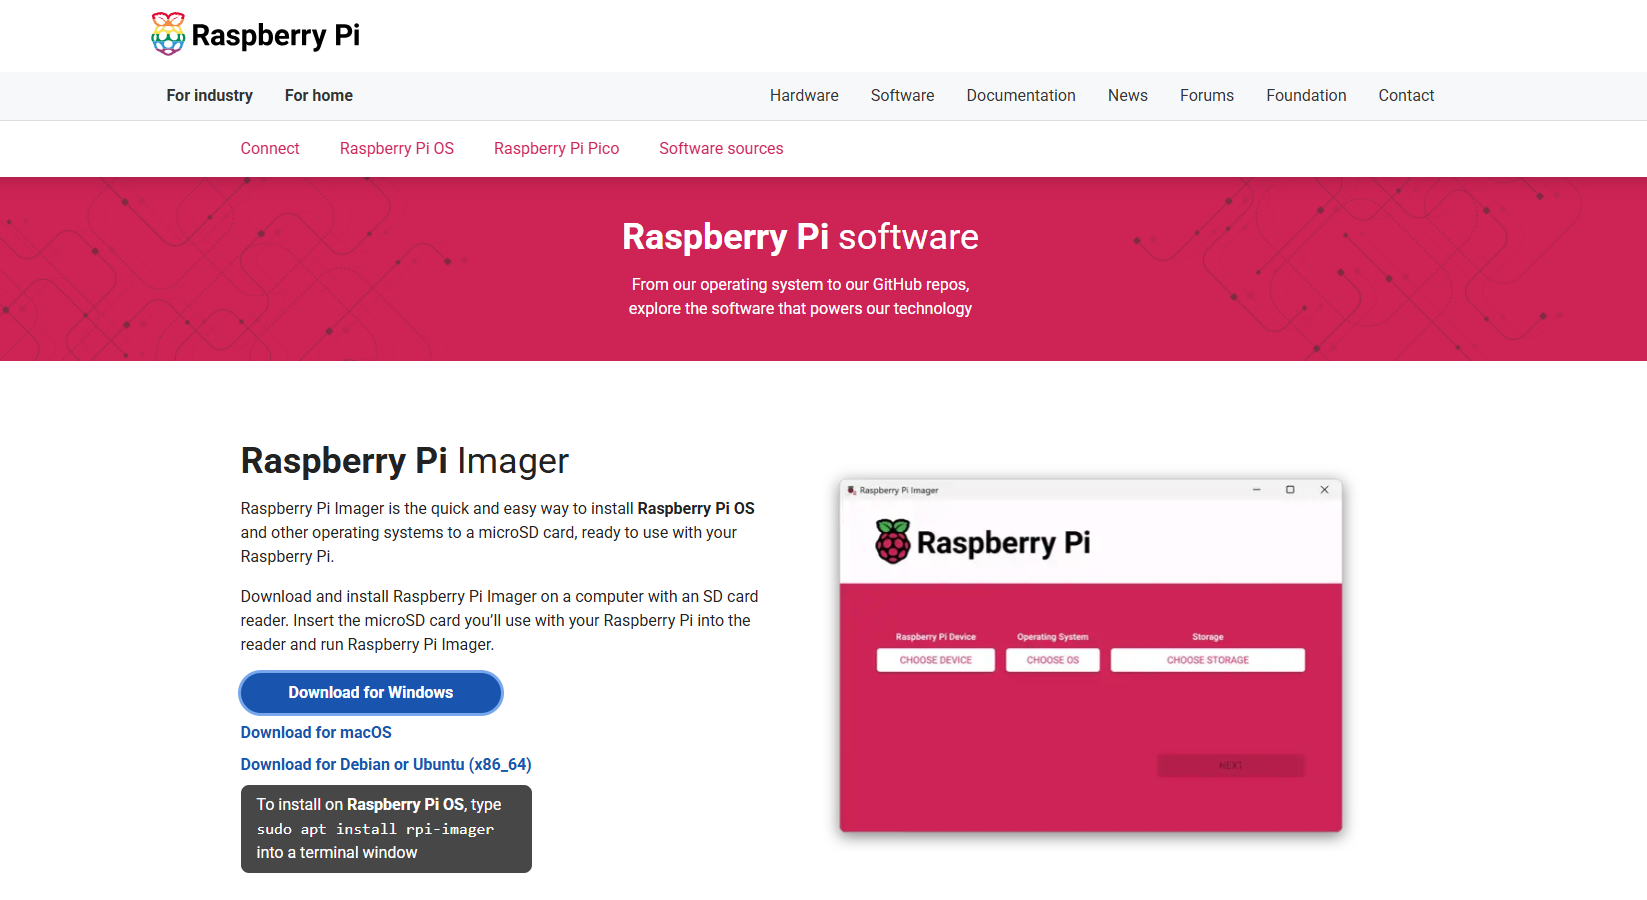Go to Software sources

tap(721, 148)
